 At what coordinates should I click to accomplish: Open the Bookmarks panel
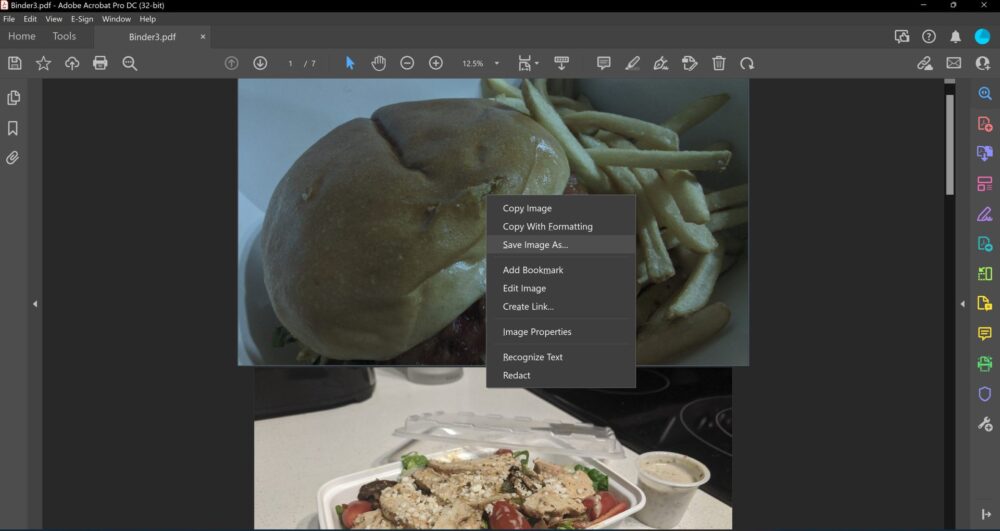tap(13, 128)
